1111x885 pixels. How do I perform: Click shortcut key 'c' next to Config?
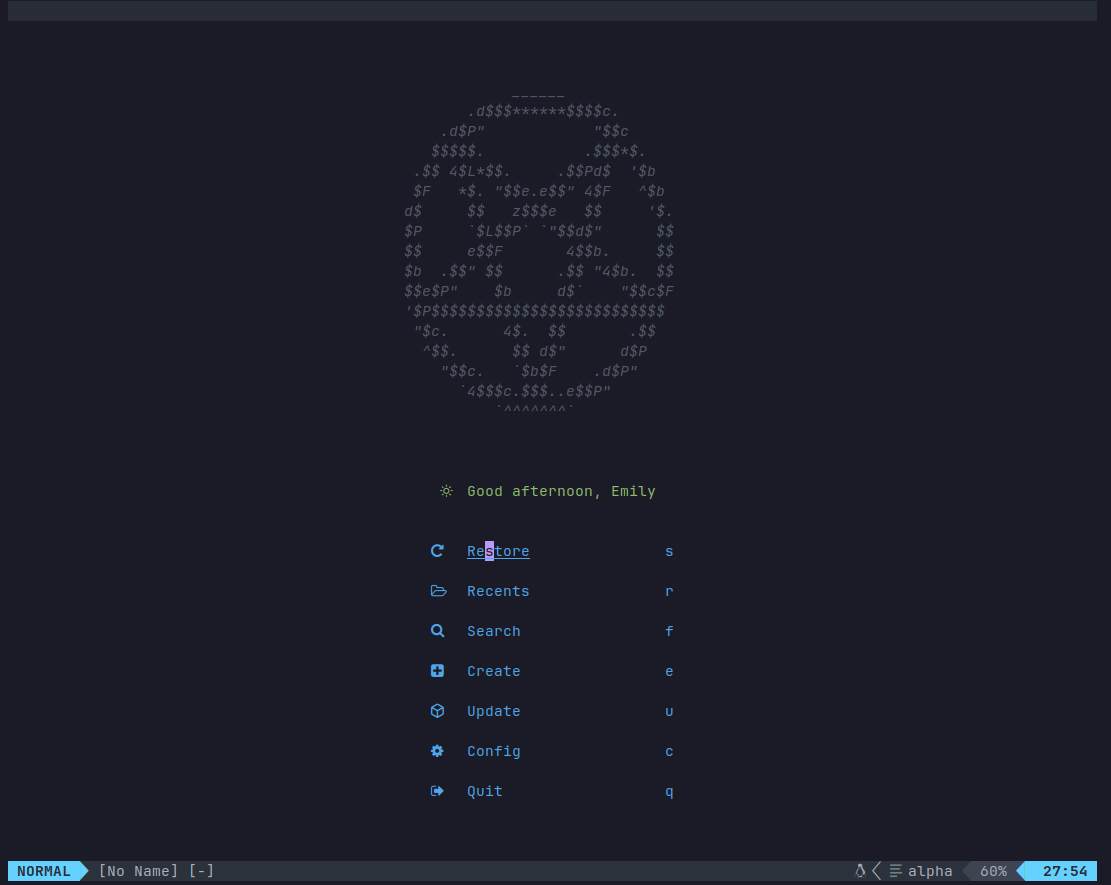pos(669,751)
